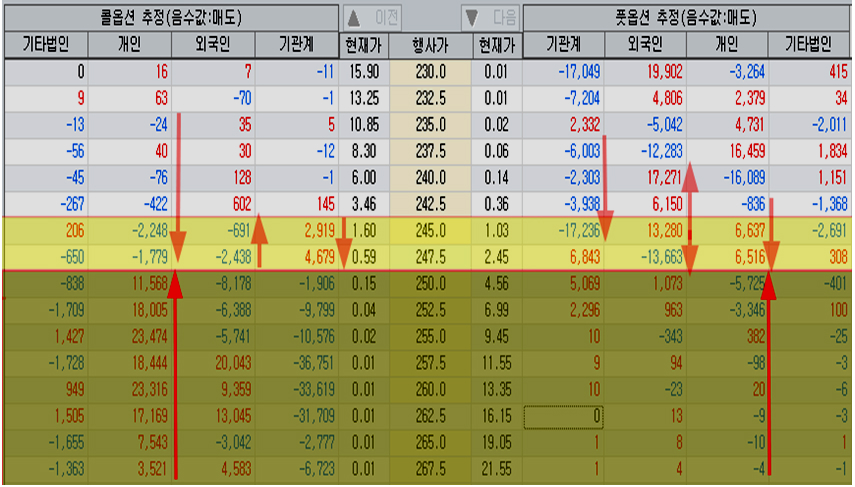Click the outlined 0 cell in put 기관계

pyautogui.click(x=563, y=413)
